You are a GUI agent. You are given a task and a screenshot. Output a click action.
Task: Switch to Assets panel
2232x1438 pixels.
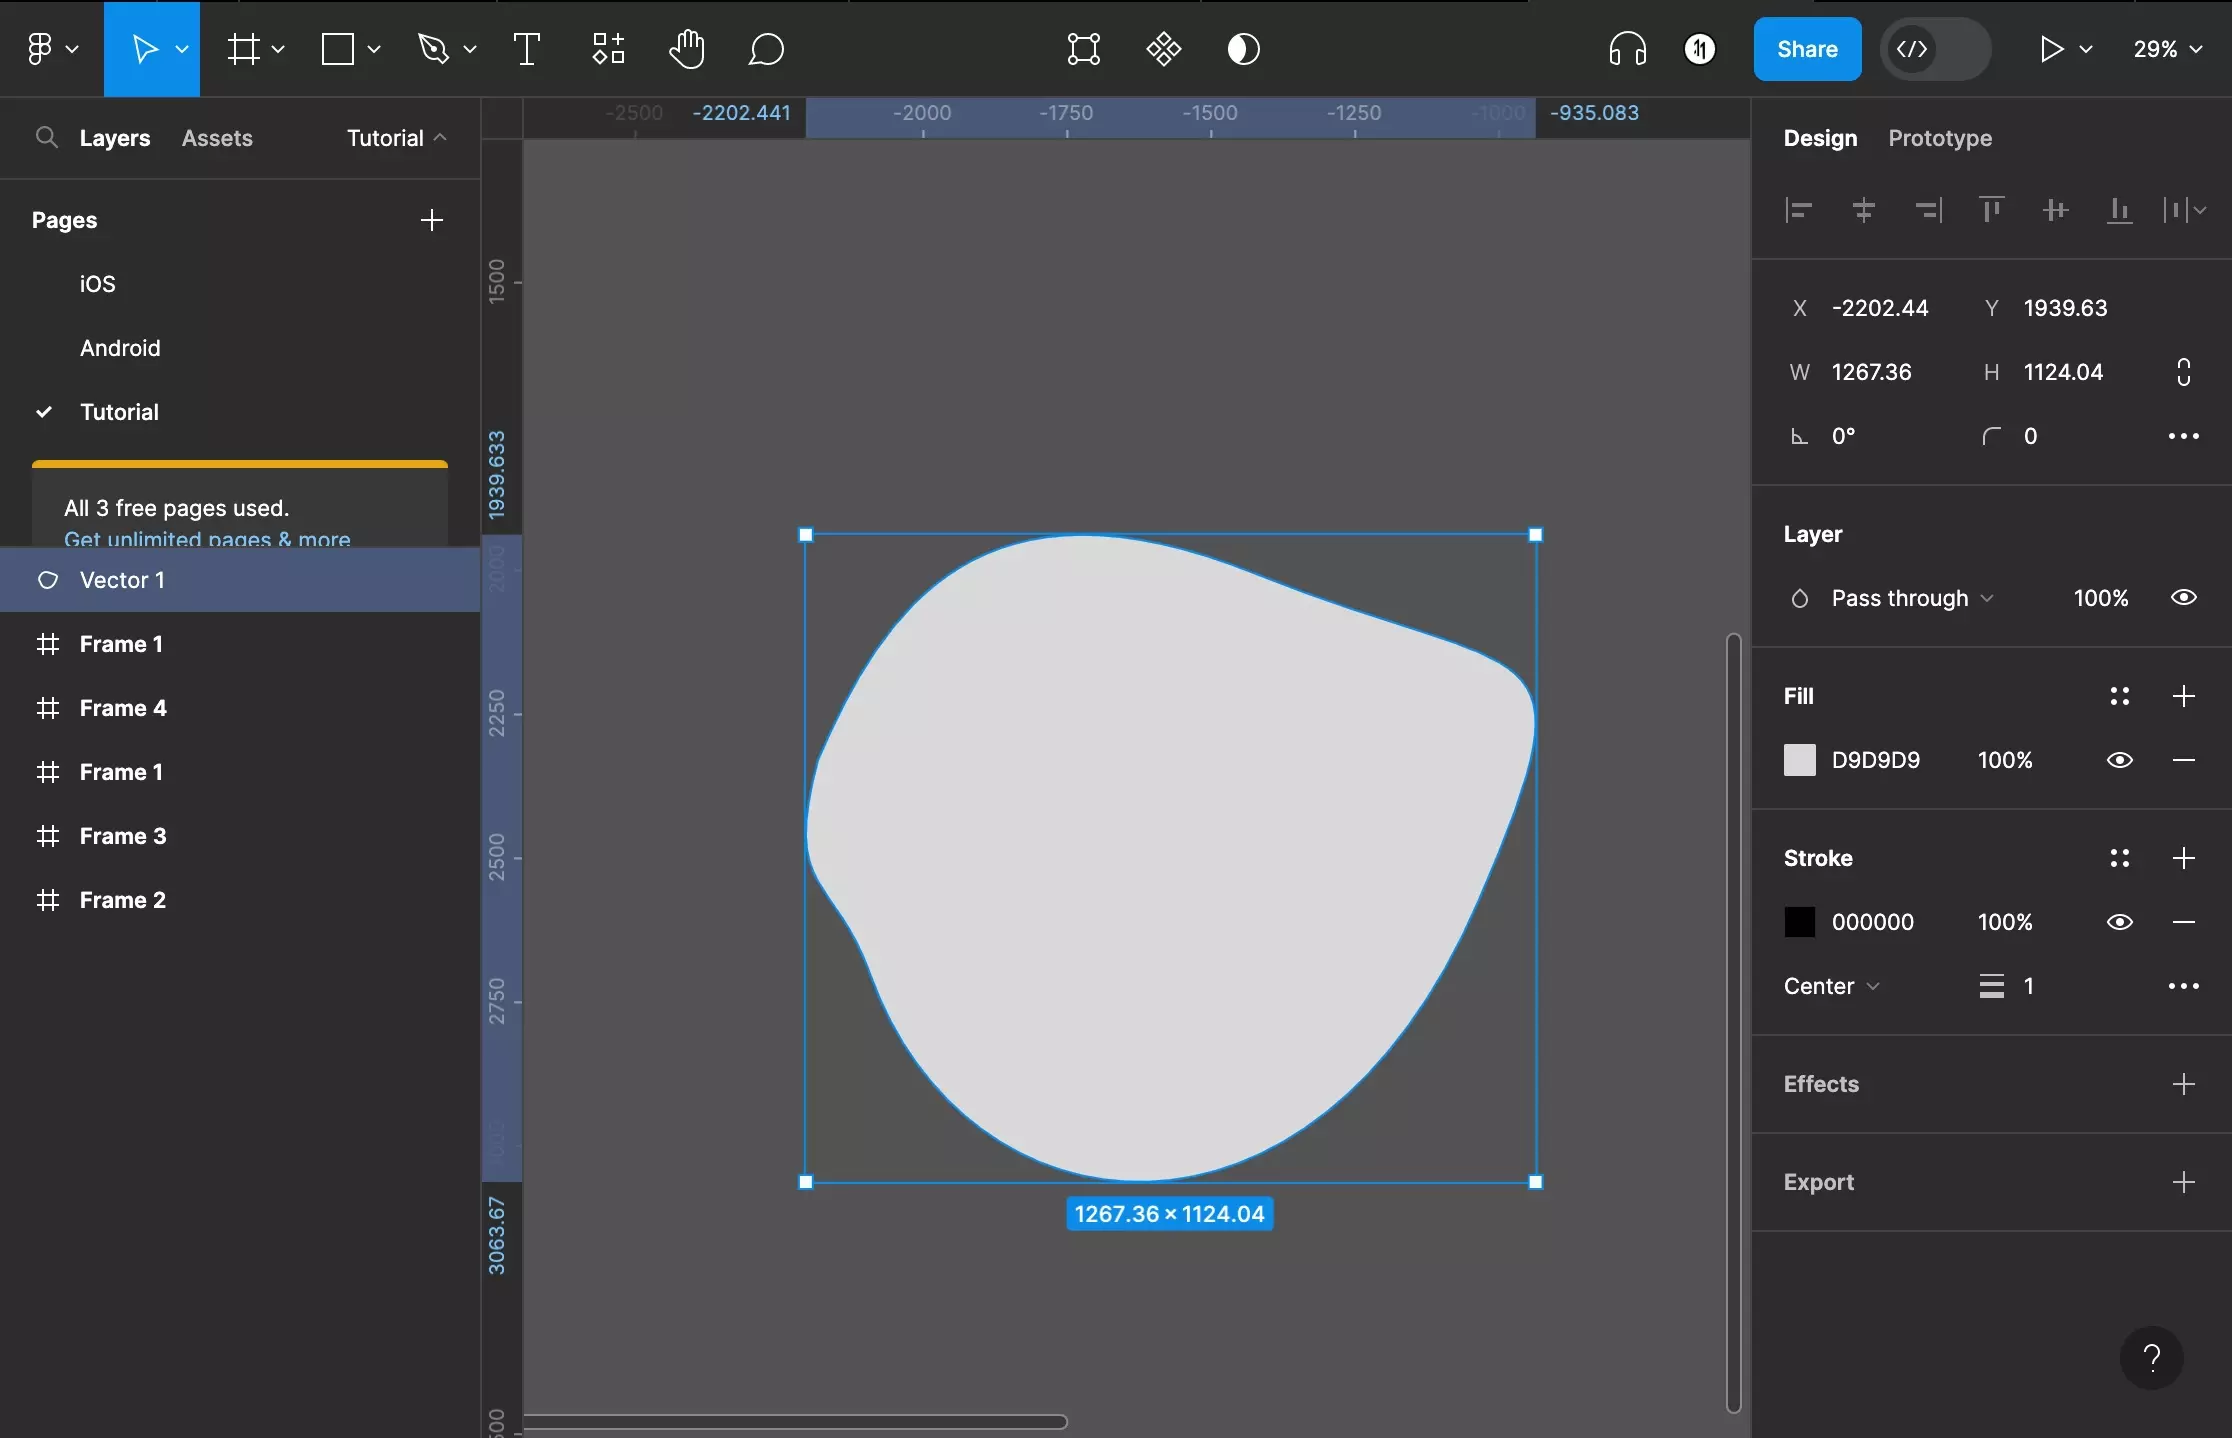(x=216, y=137)
